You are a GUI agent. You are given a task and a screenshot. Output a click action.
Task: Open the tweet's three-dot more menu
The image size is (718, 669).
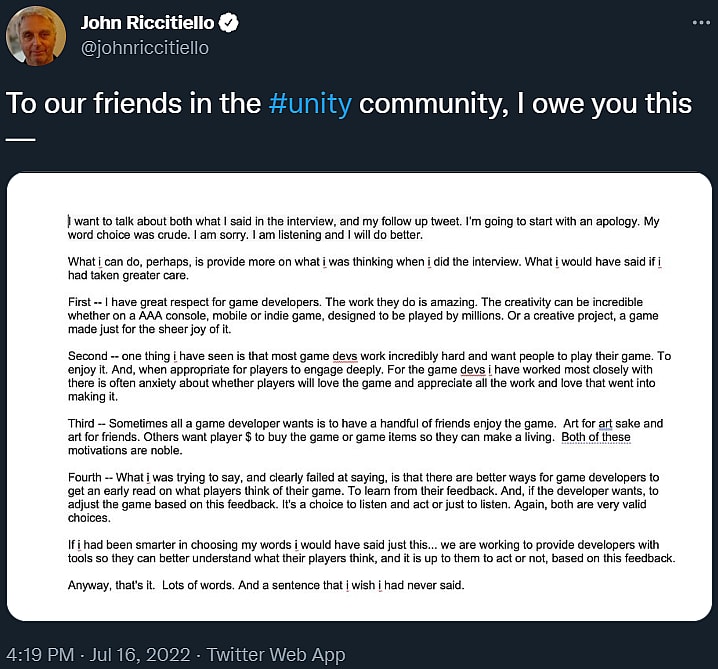click(699, 22)
